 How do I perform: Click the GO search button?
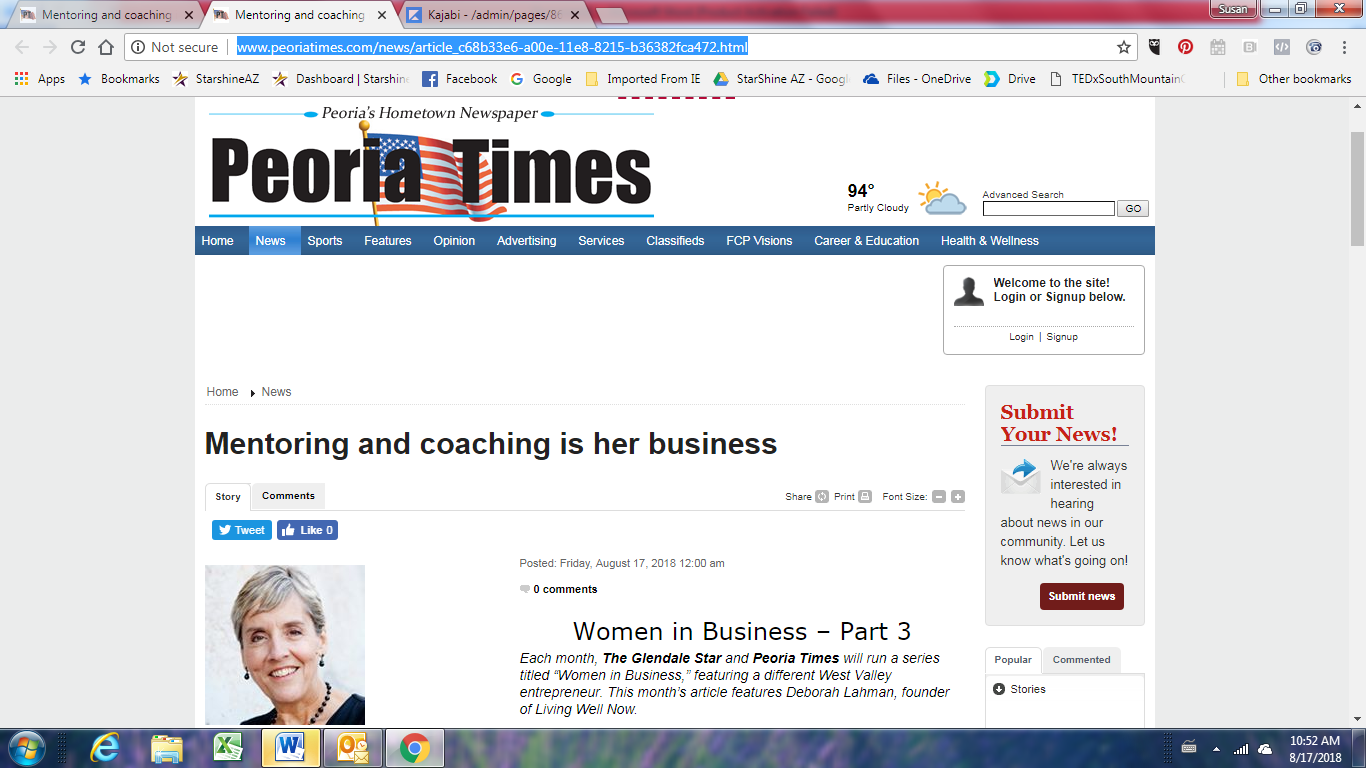click(1133, 209)
